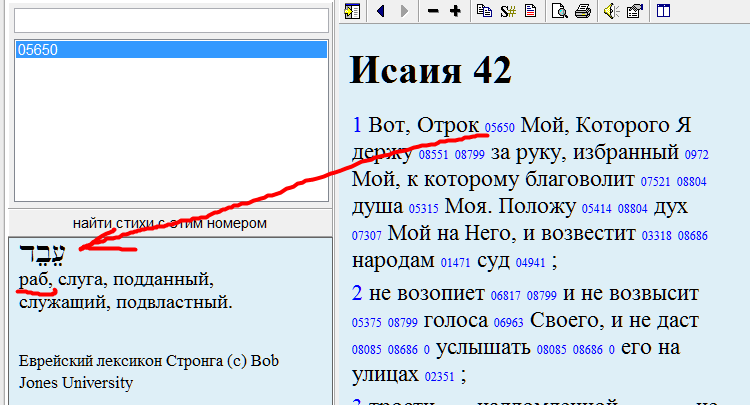
Task: Open Strong number 07521 after 'благоволит'
Action: coord(655,182)
